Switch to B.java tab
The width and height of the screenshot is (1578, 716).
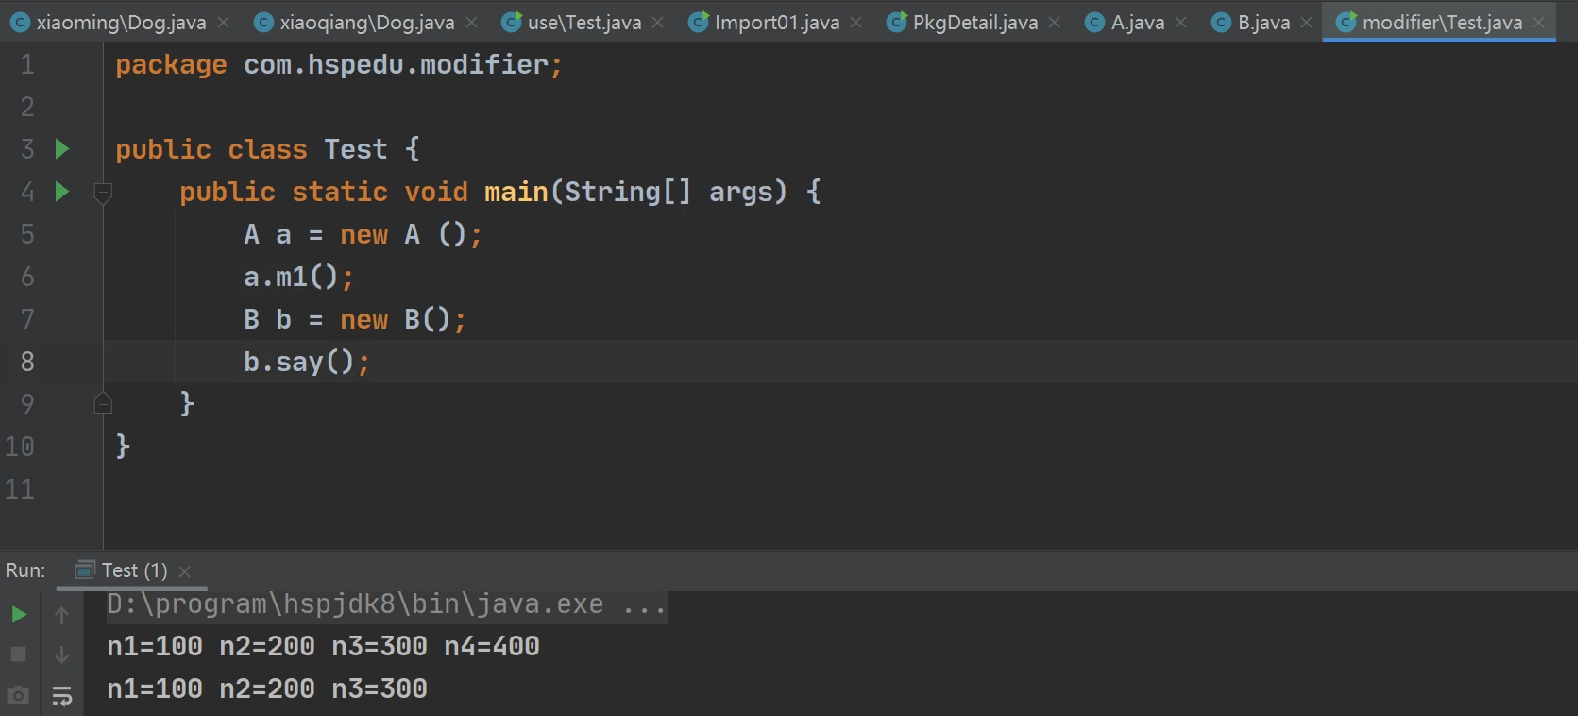1264,22
